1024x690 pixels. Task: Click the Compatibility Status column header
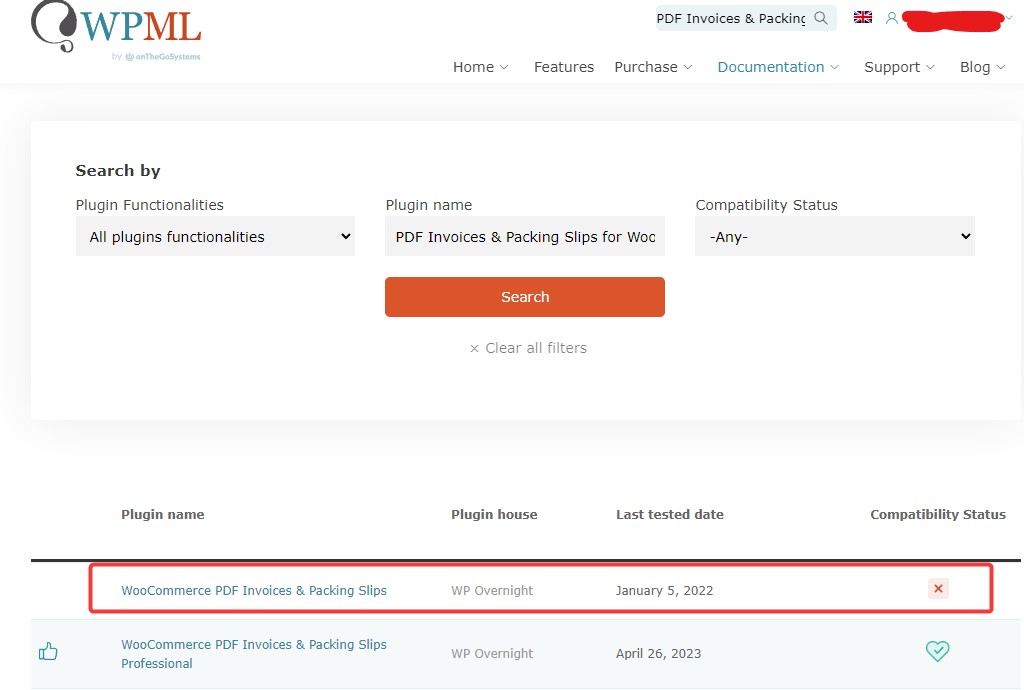tap(938, 514)
